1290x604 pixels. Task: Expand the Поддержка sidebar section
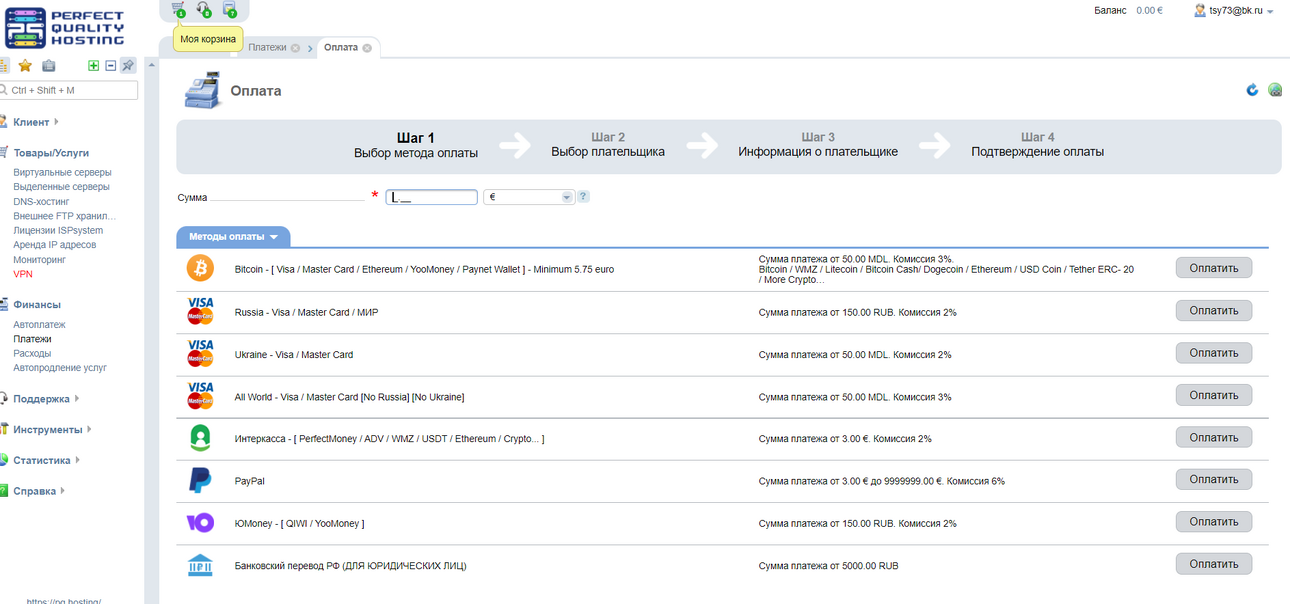point(41,399)
